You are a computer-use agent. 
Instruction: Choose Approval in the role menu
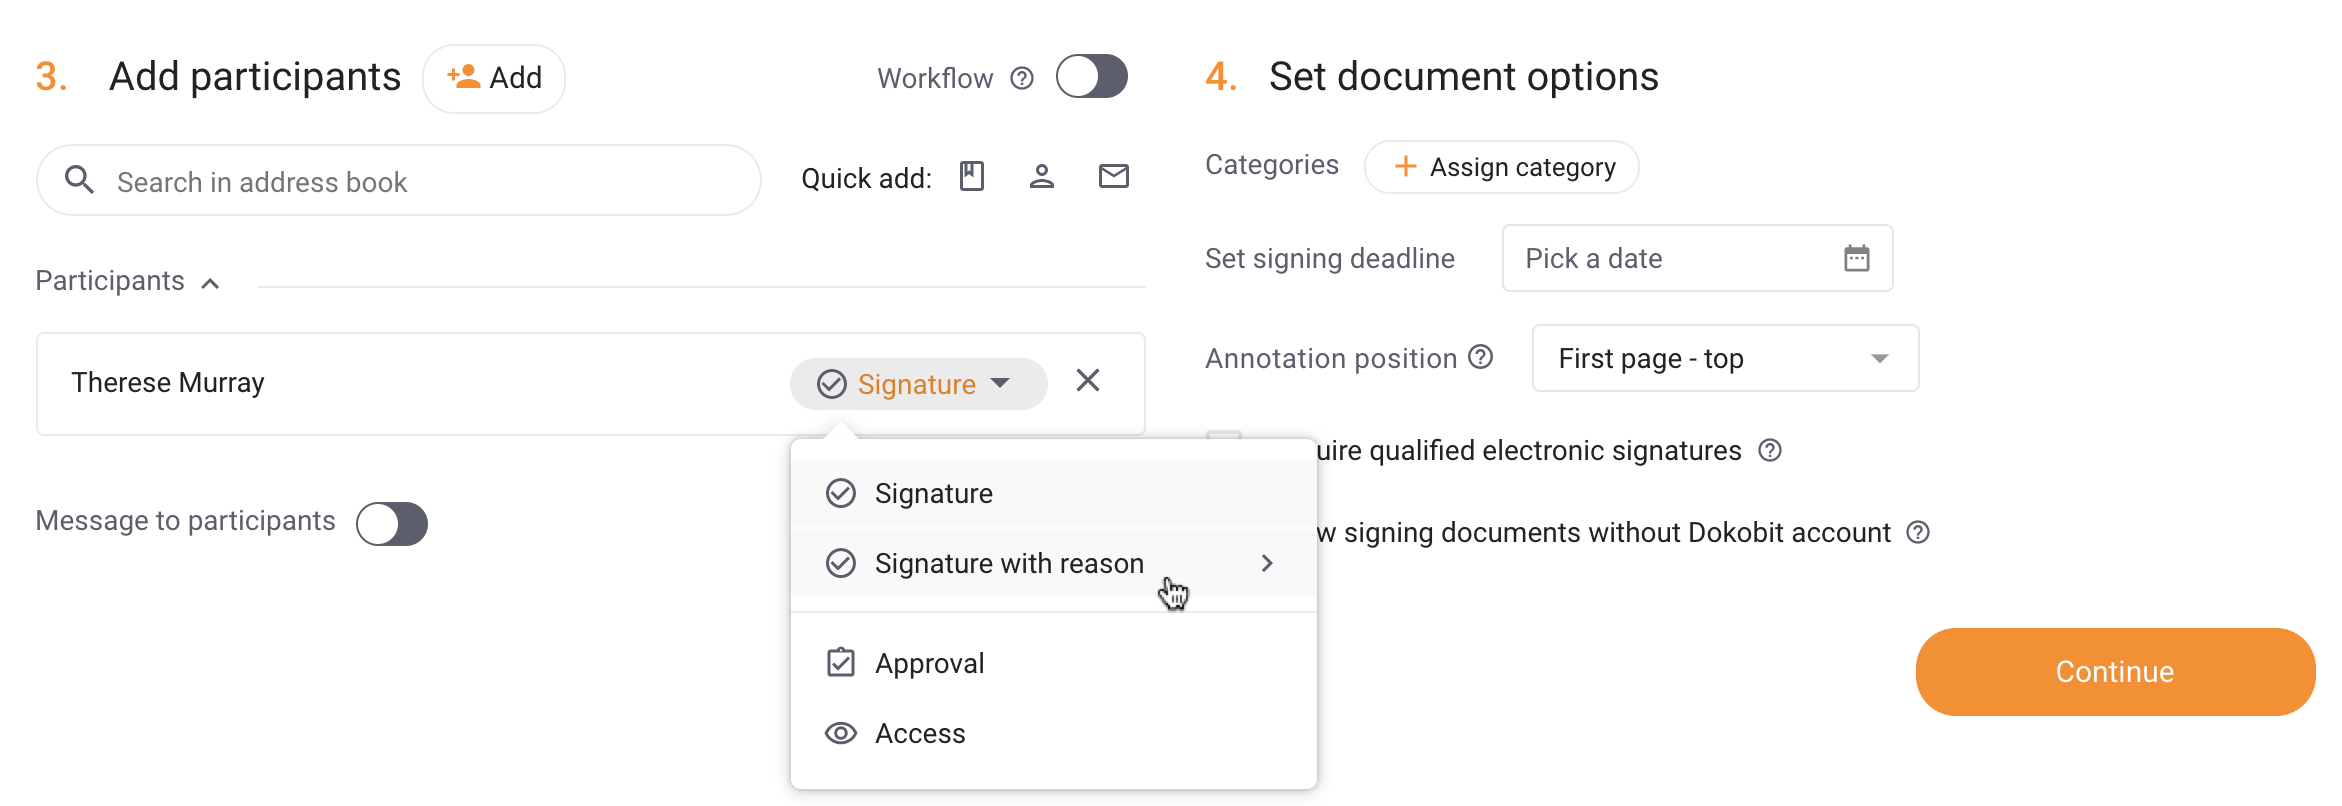pyautogui.click(x=930, y=662)
